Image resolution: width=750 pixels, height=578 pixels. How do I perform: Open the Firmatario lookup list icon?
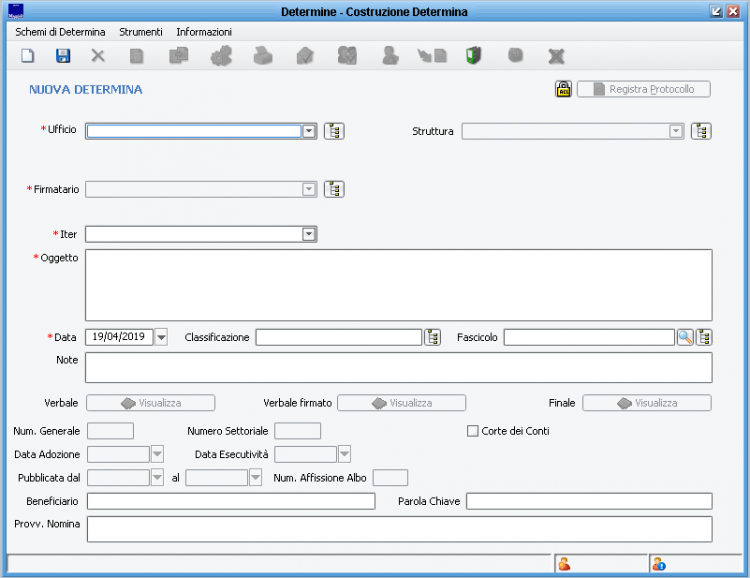[334, 189]
